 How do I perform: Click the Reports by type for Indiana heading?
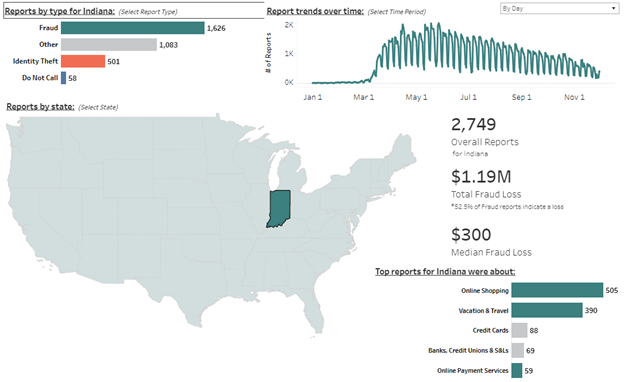[60, 11]
